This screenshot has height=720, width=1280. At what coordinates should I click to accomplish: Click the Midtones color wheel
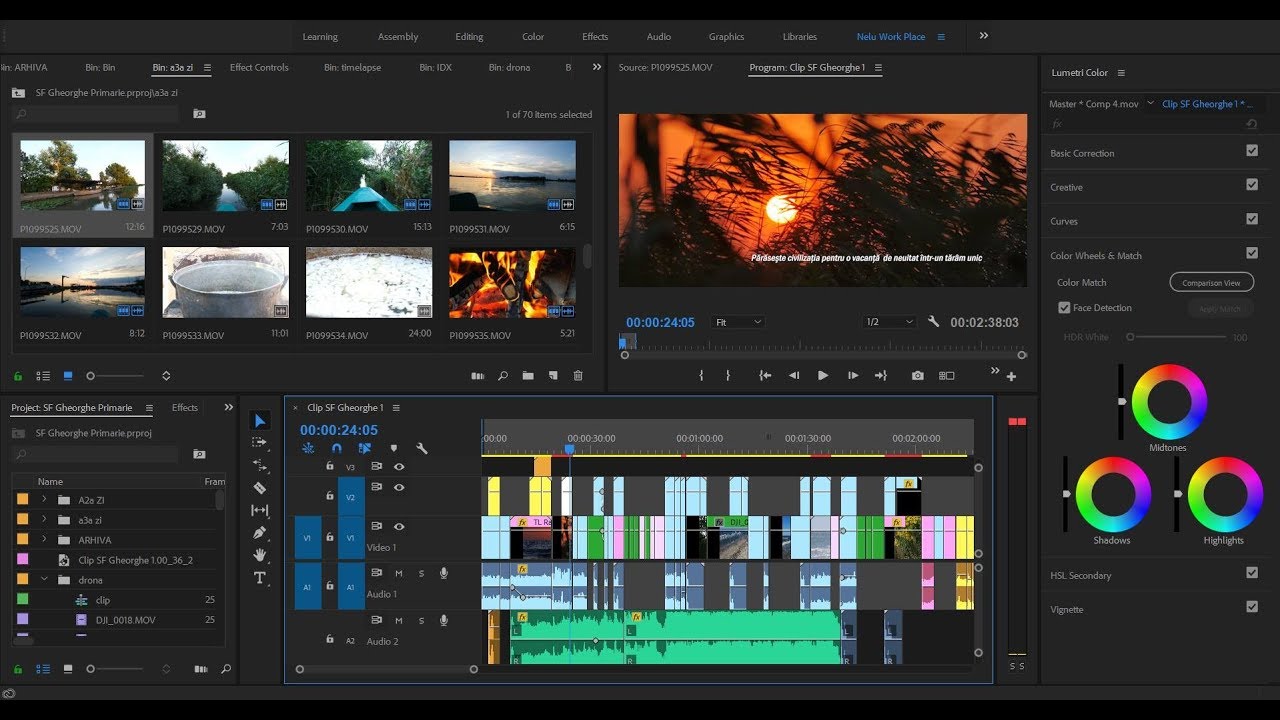pos(1169,401)
